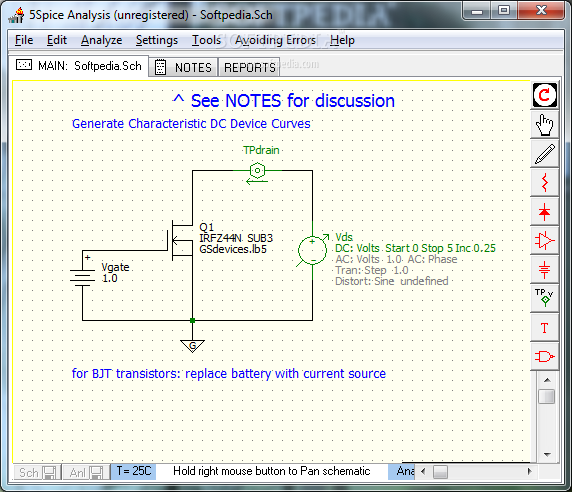This screenshot has width=572, height=492.
Task: Select the red T text tool
Action: tap(545, 328)
